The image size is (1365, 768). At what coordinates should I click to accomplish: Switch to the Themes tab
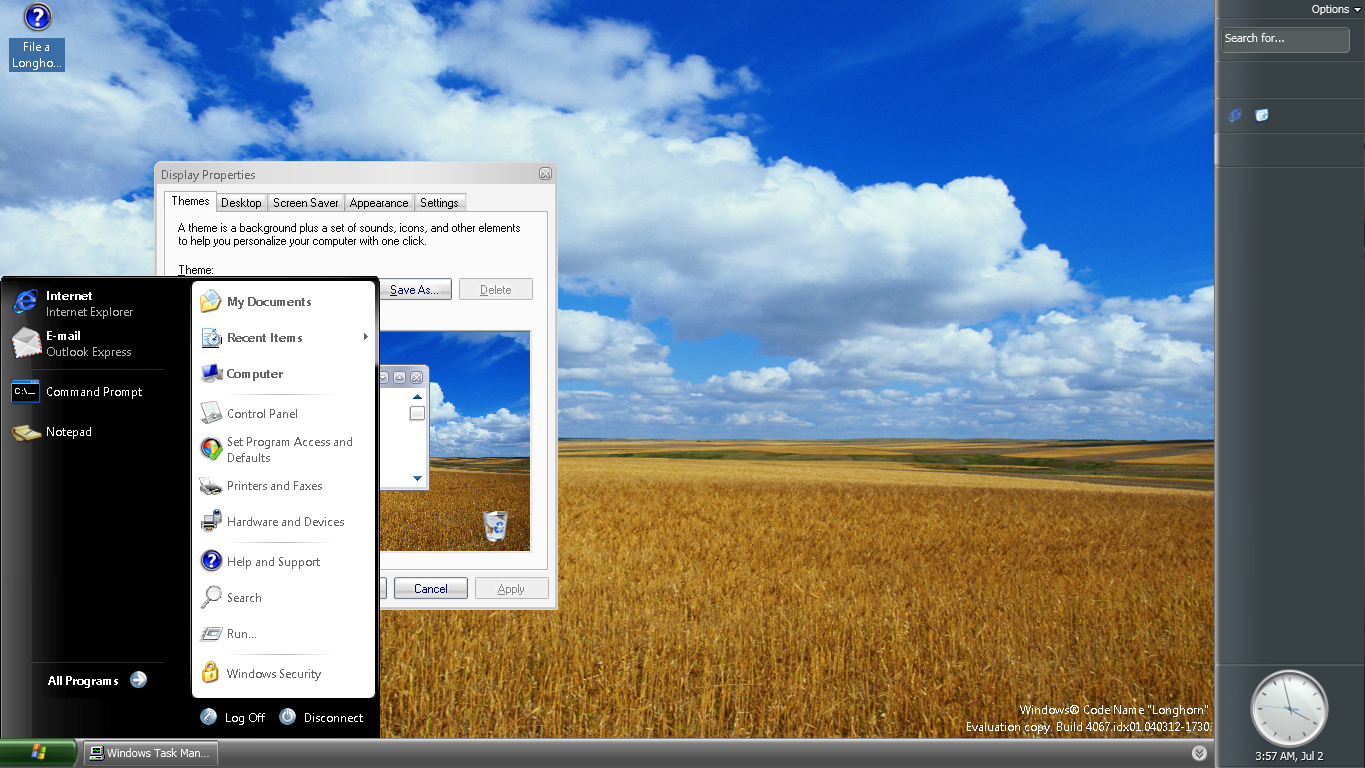[x=190, y=201]
